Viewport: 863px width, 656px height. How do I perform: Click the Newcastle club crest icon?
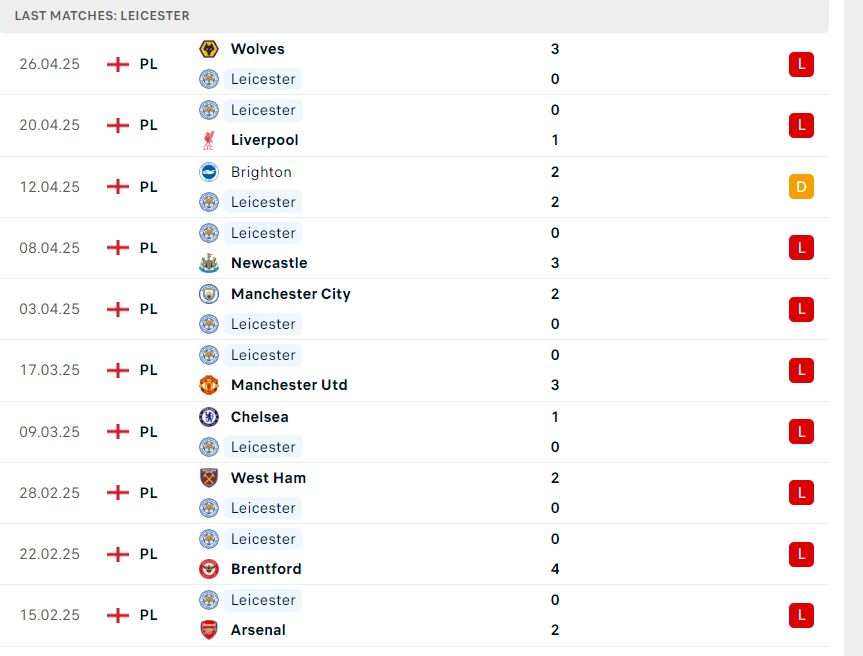[209, 263]
